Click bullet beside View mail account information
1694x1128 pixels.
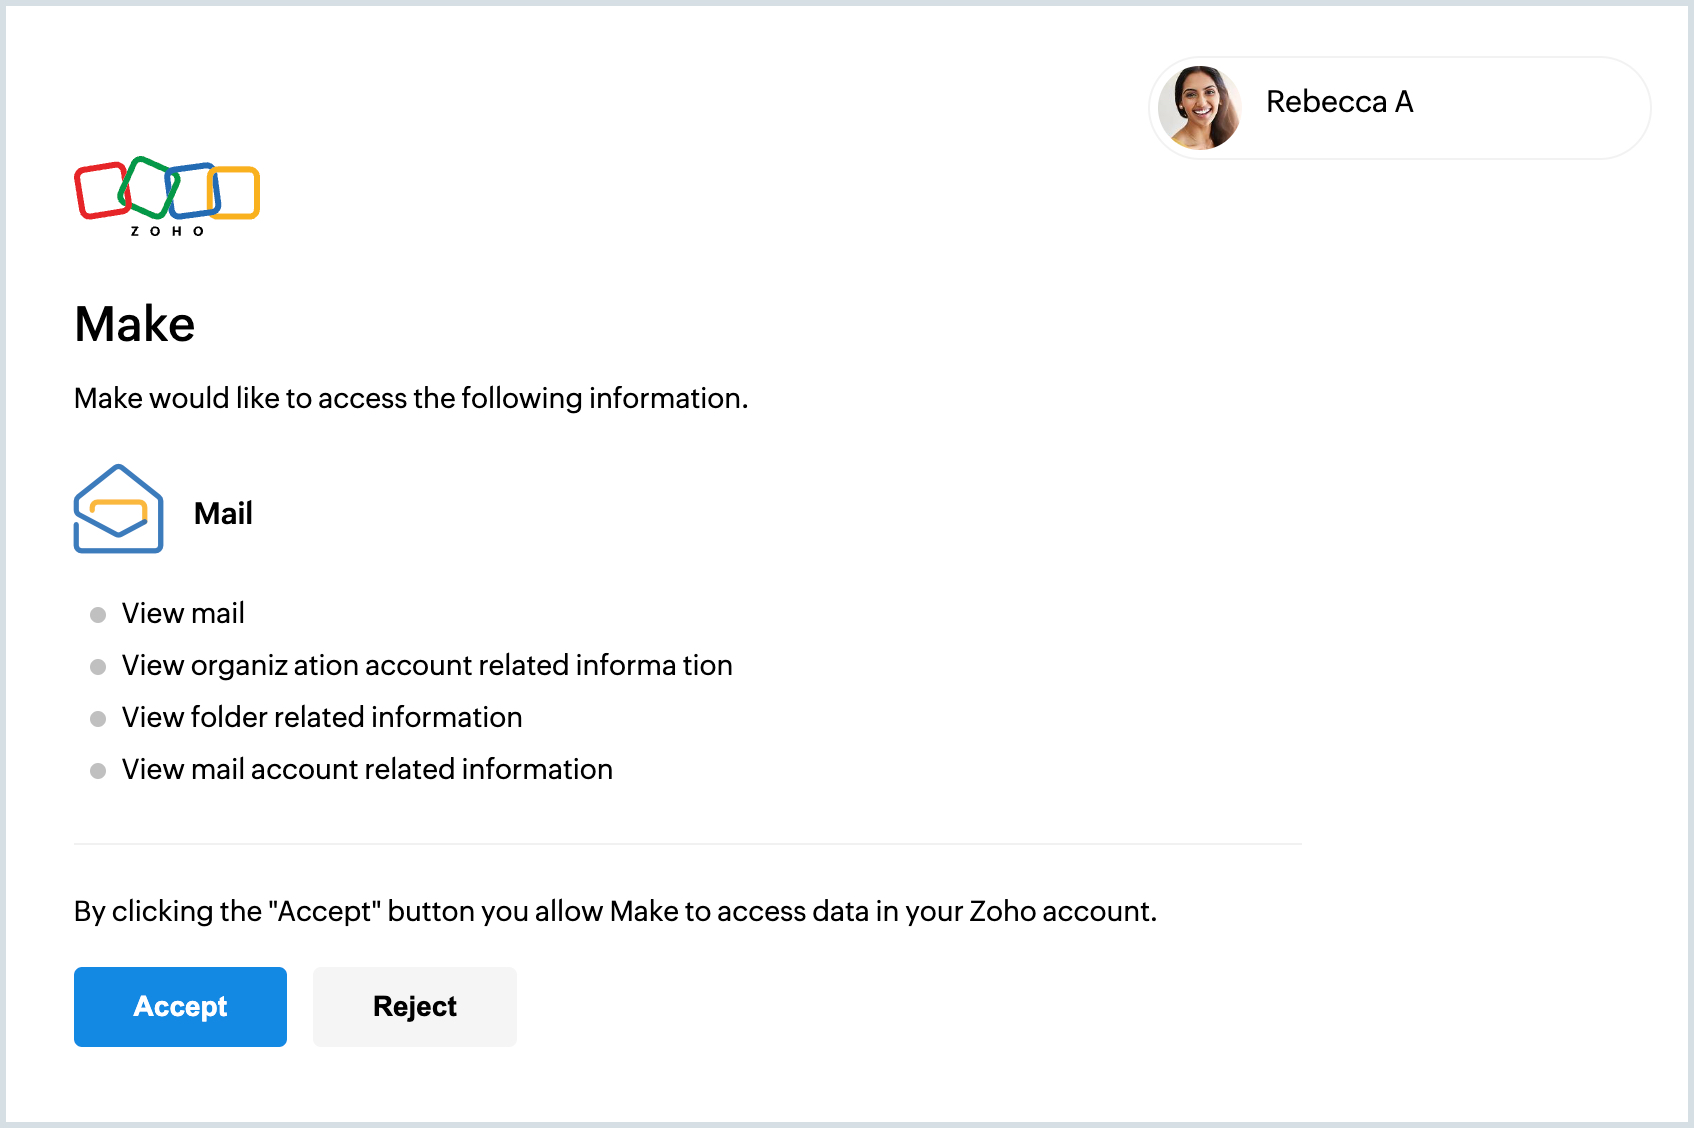(98, 771)
